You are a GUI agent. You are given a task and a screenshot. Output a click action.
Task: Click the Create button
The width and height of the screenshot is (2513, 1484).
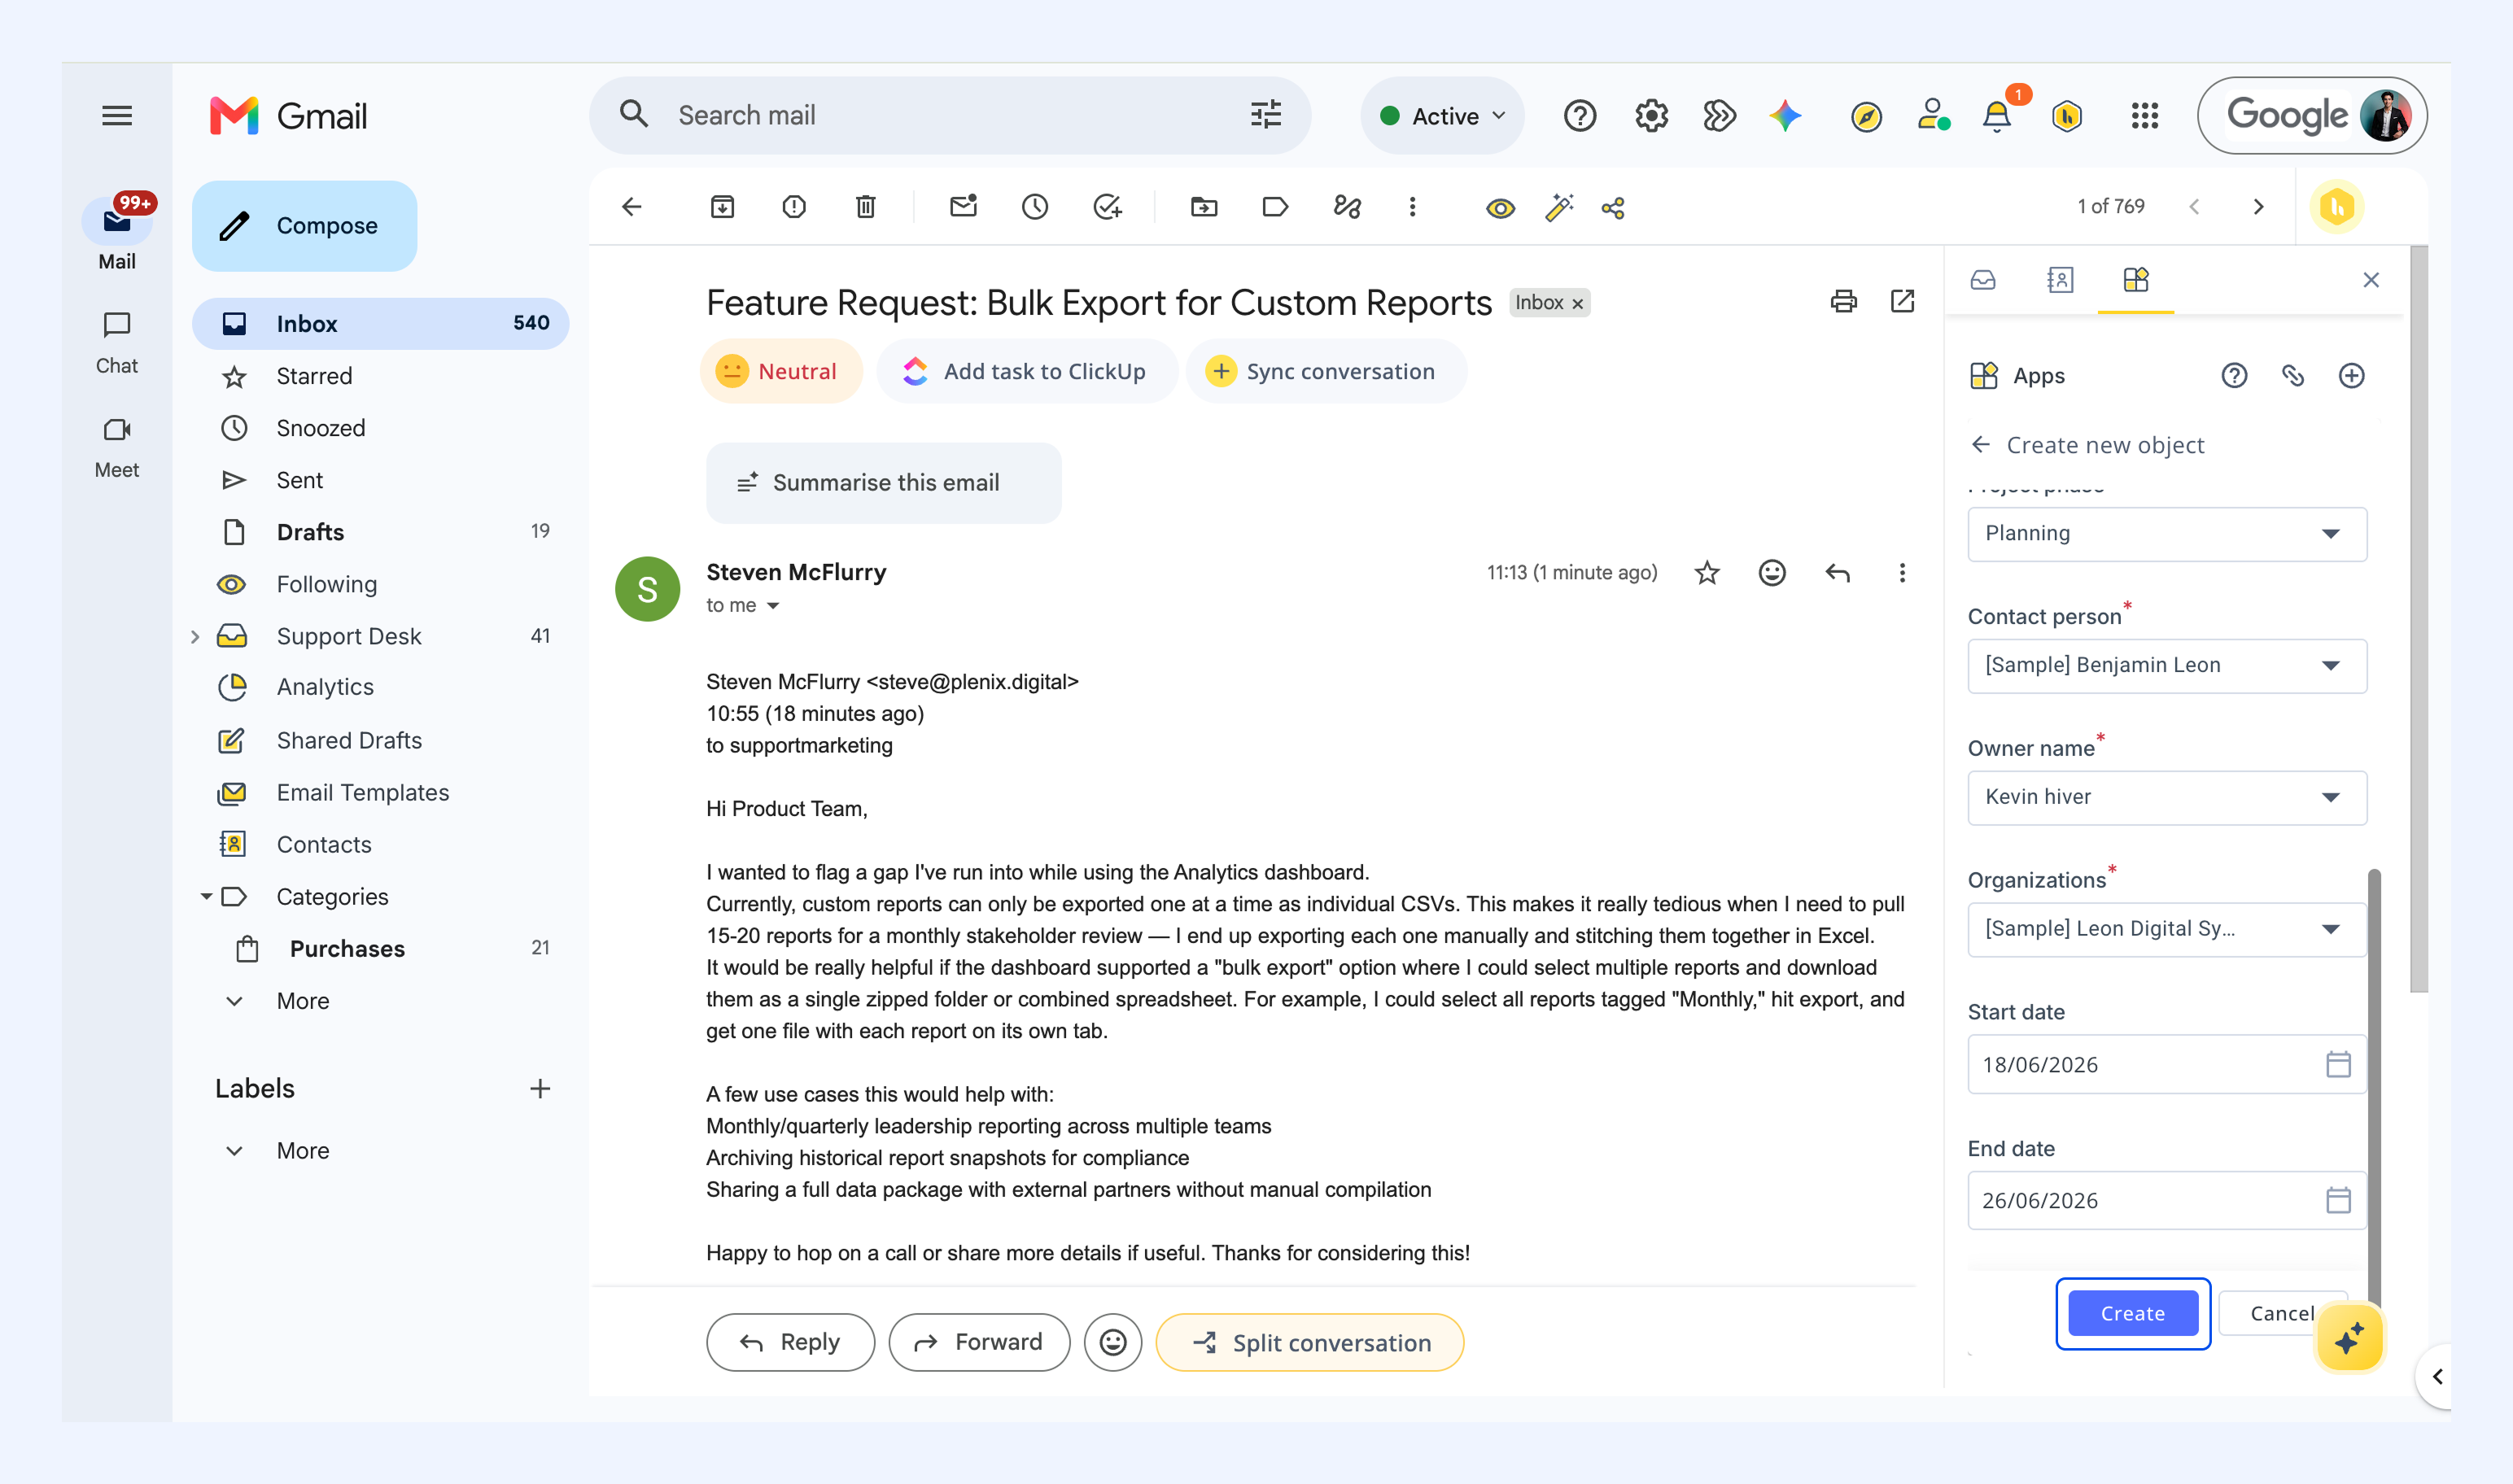click(x=2133, y=1313)
